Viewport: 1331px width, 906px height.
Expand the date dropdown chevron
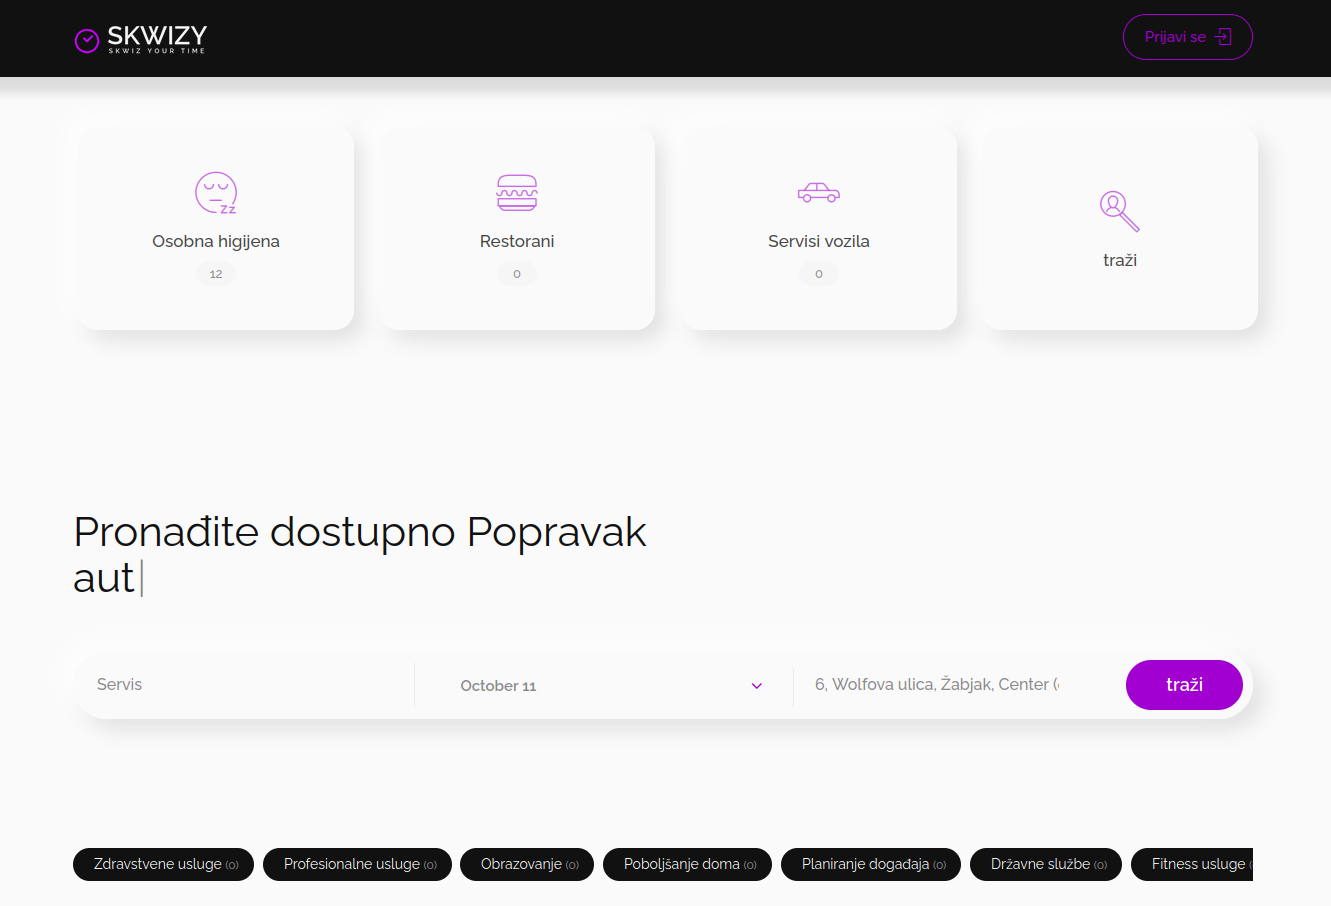tap(757, 686)
